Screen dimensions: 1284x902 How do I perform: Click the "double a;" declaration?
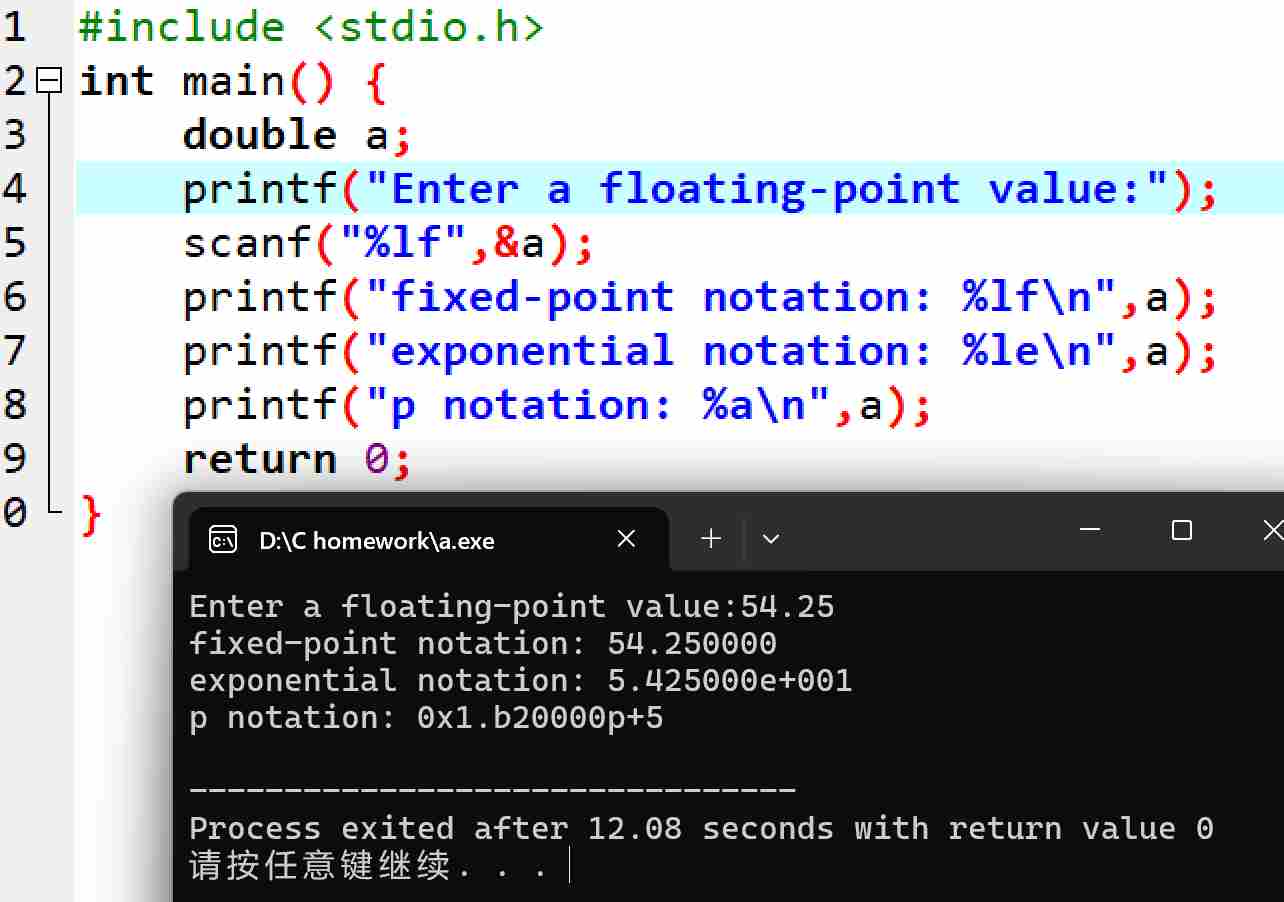point(297,135)
